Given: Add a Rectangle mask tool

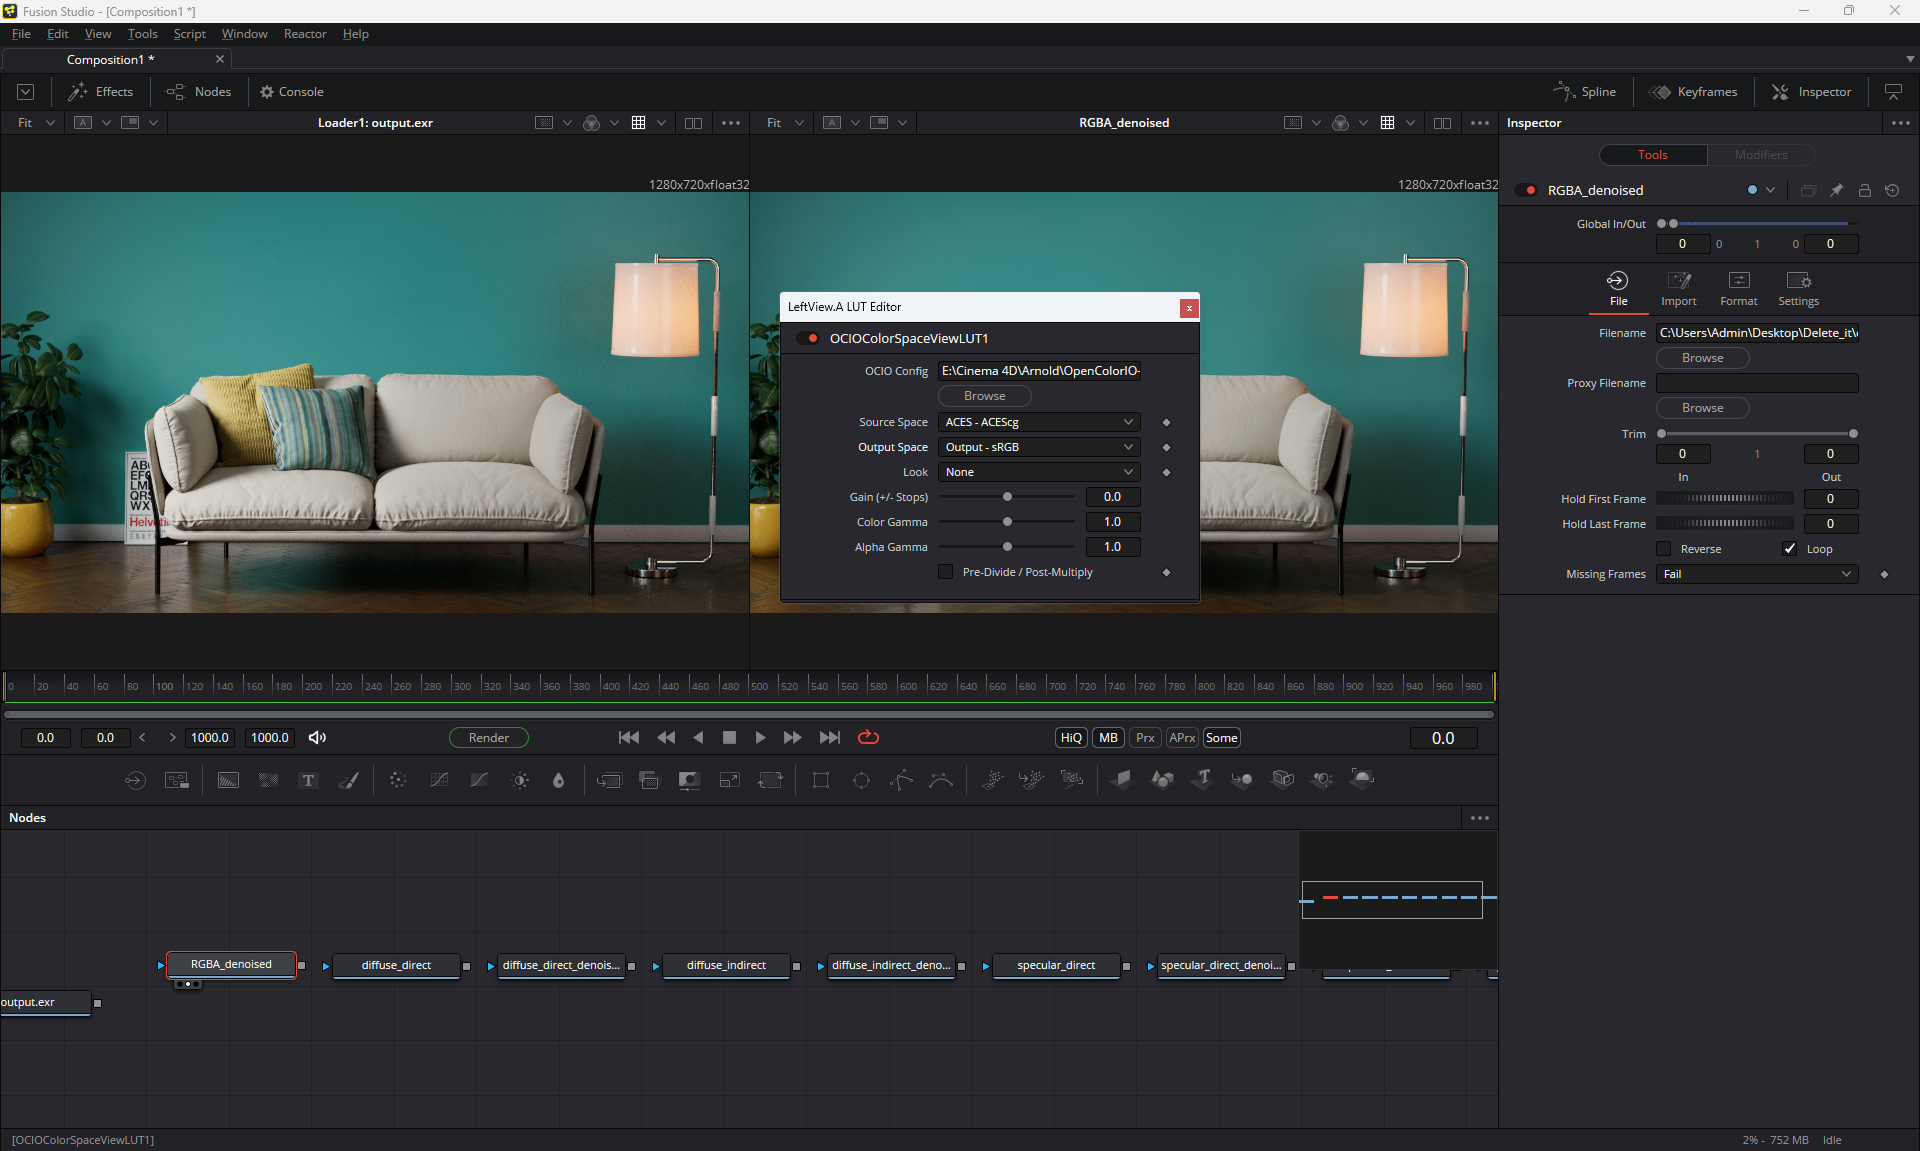Looking at the screenshot, I should (821, 780).
